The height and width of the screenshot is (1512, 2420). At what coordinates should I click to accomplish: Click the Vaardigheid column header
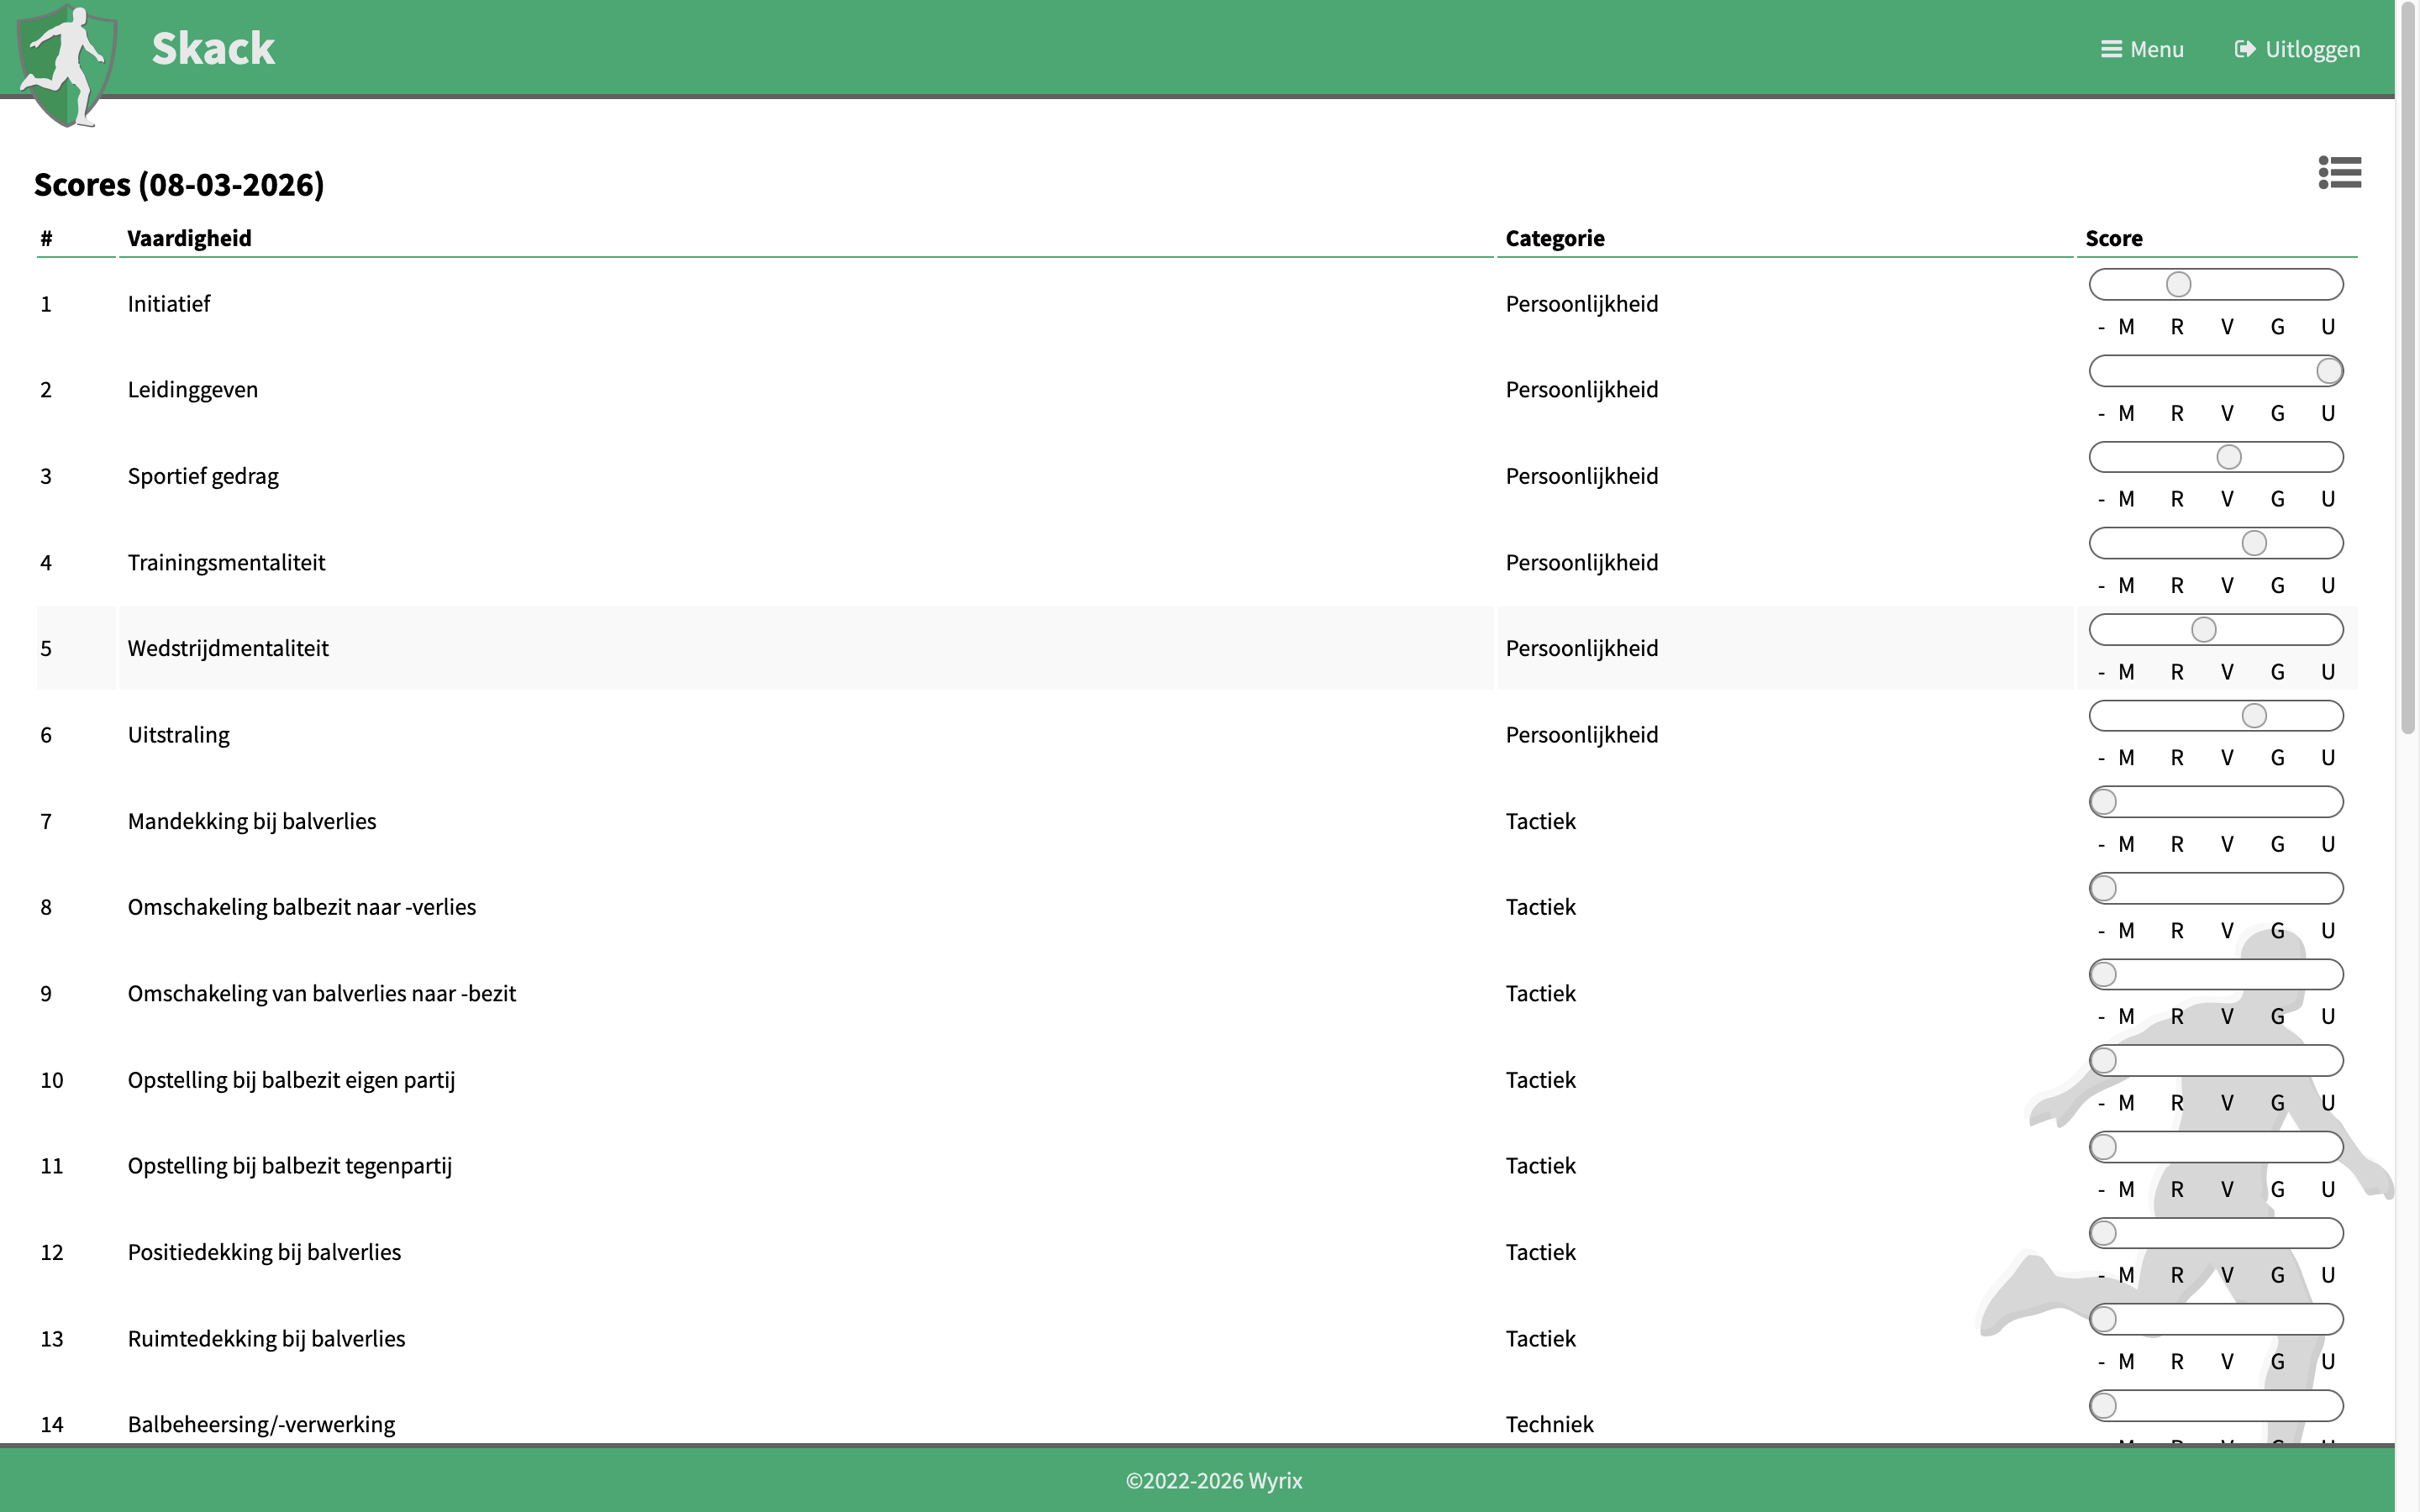point(189,238)
